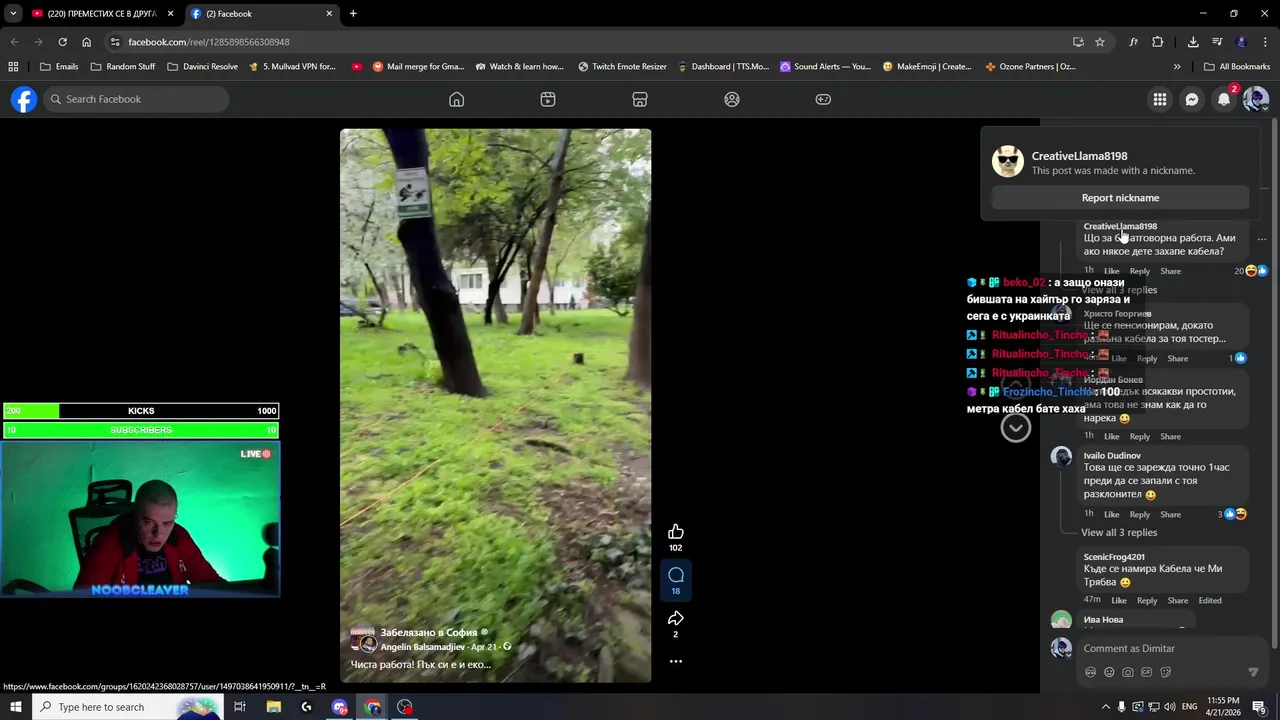This screenshot has height=720, width=1280.
Task: Attach a photo to the comment
Action: click(1128, 672)
